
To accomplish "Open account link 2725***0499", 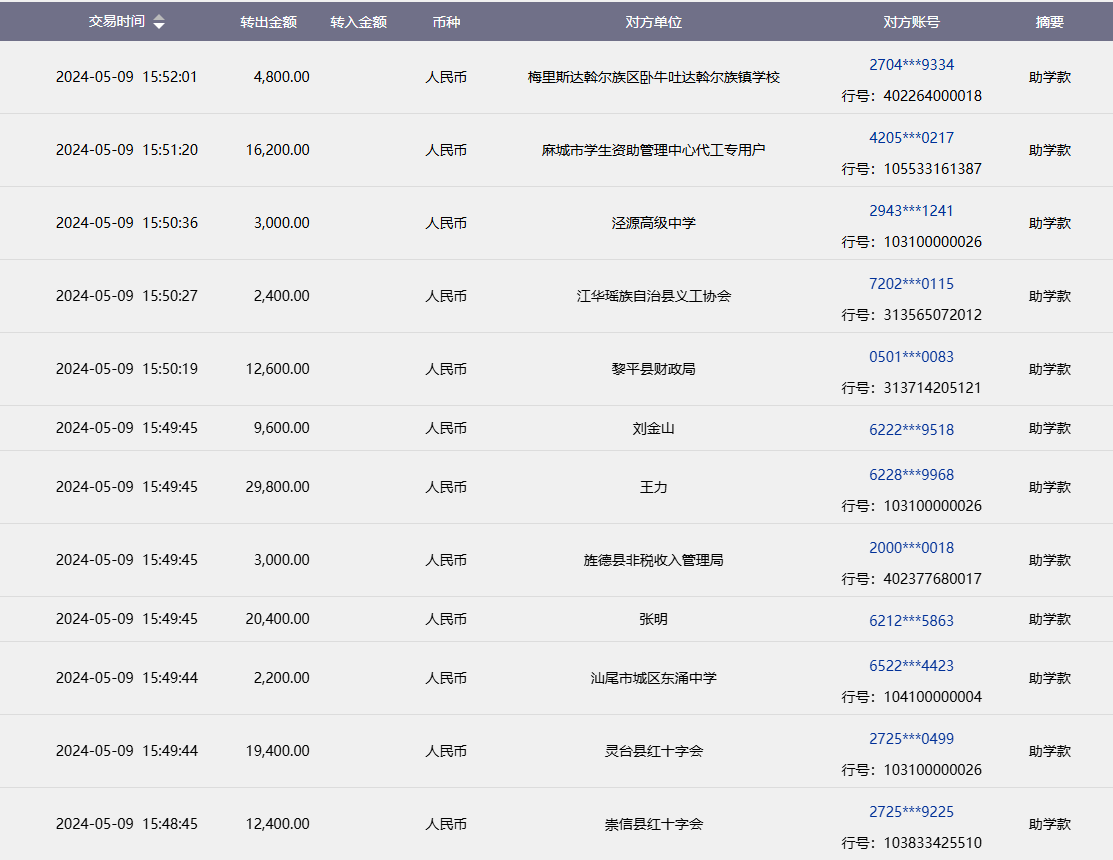I will tap(911, 739).
